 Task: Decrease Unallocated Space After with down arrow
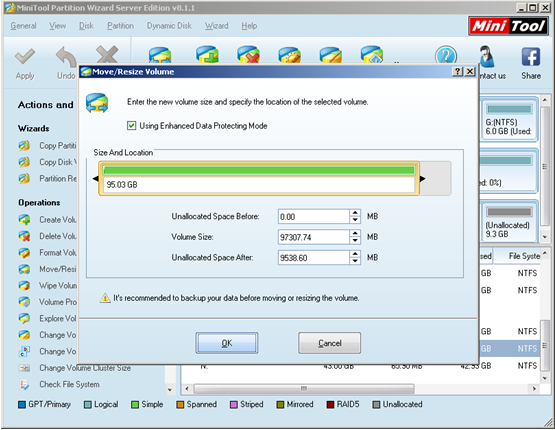pos(355,261)
